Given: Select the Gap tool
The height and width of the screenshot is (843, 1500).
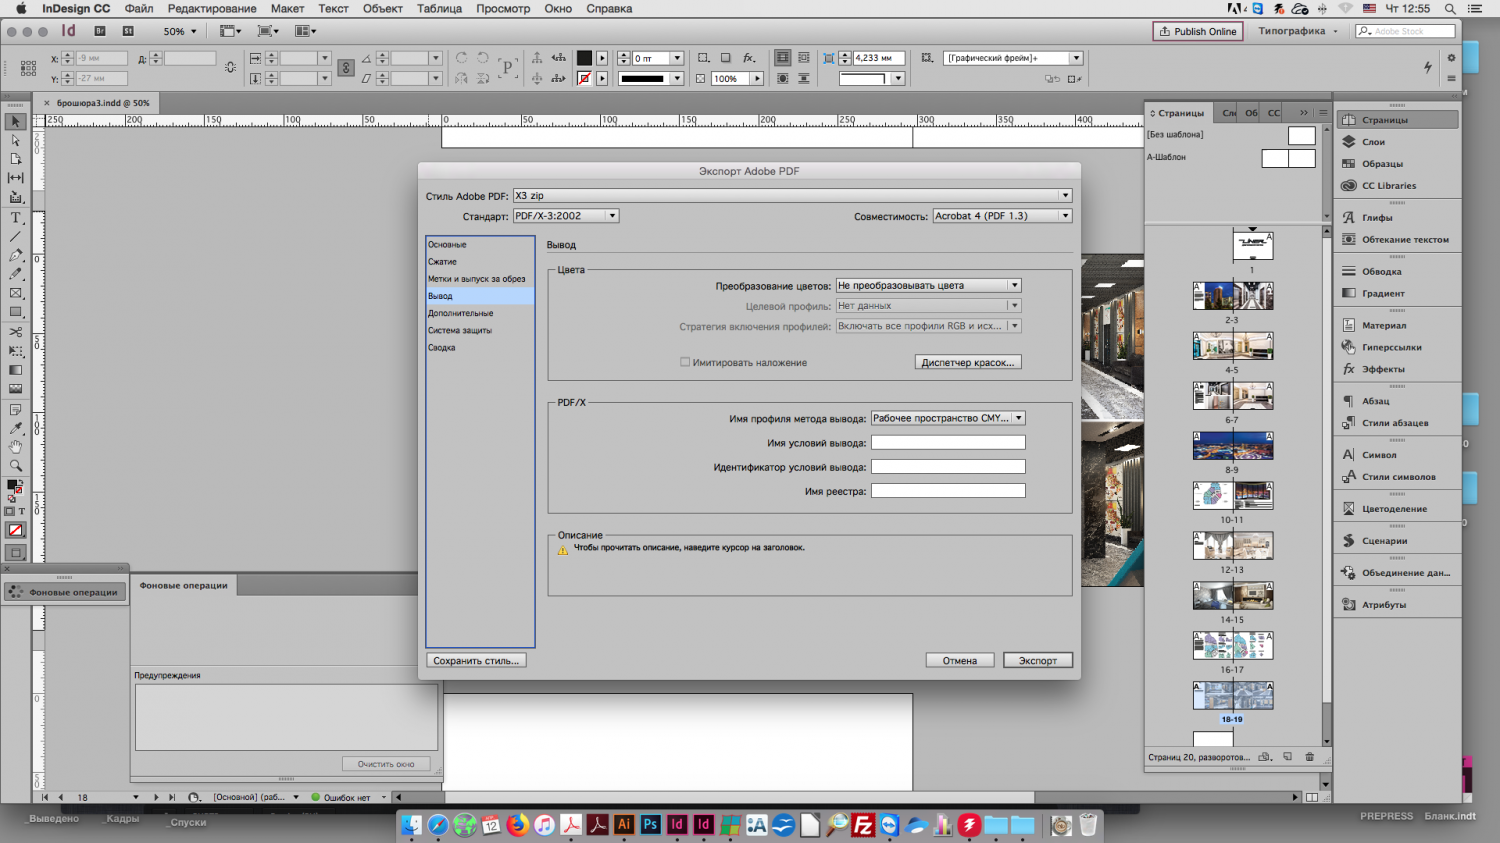Looking at the screenshot, I should point(15,178).
